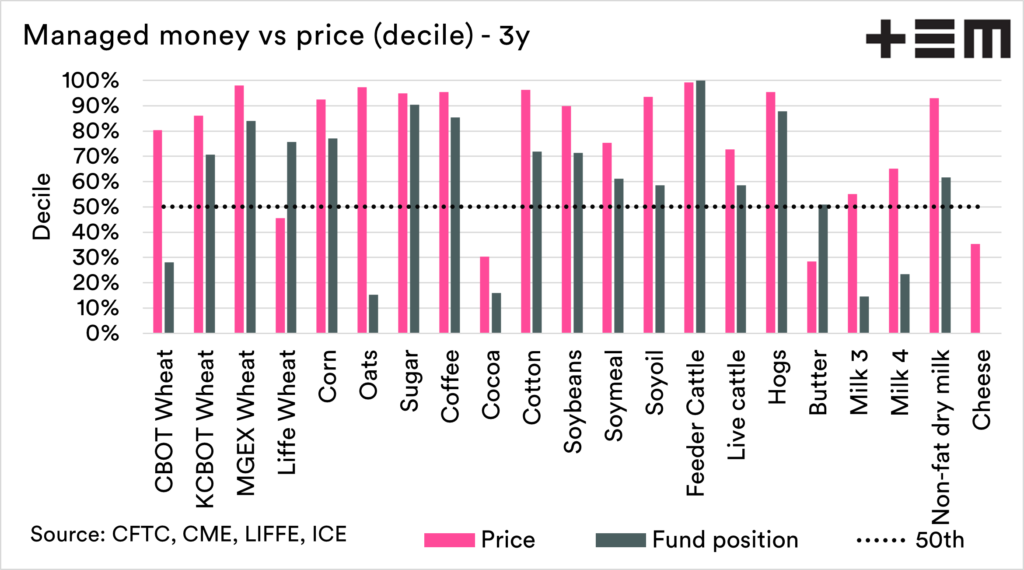Click the pink Price bar for Oats
The image size is (1024, 570).
(362, 210)
